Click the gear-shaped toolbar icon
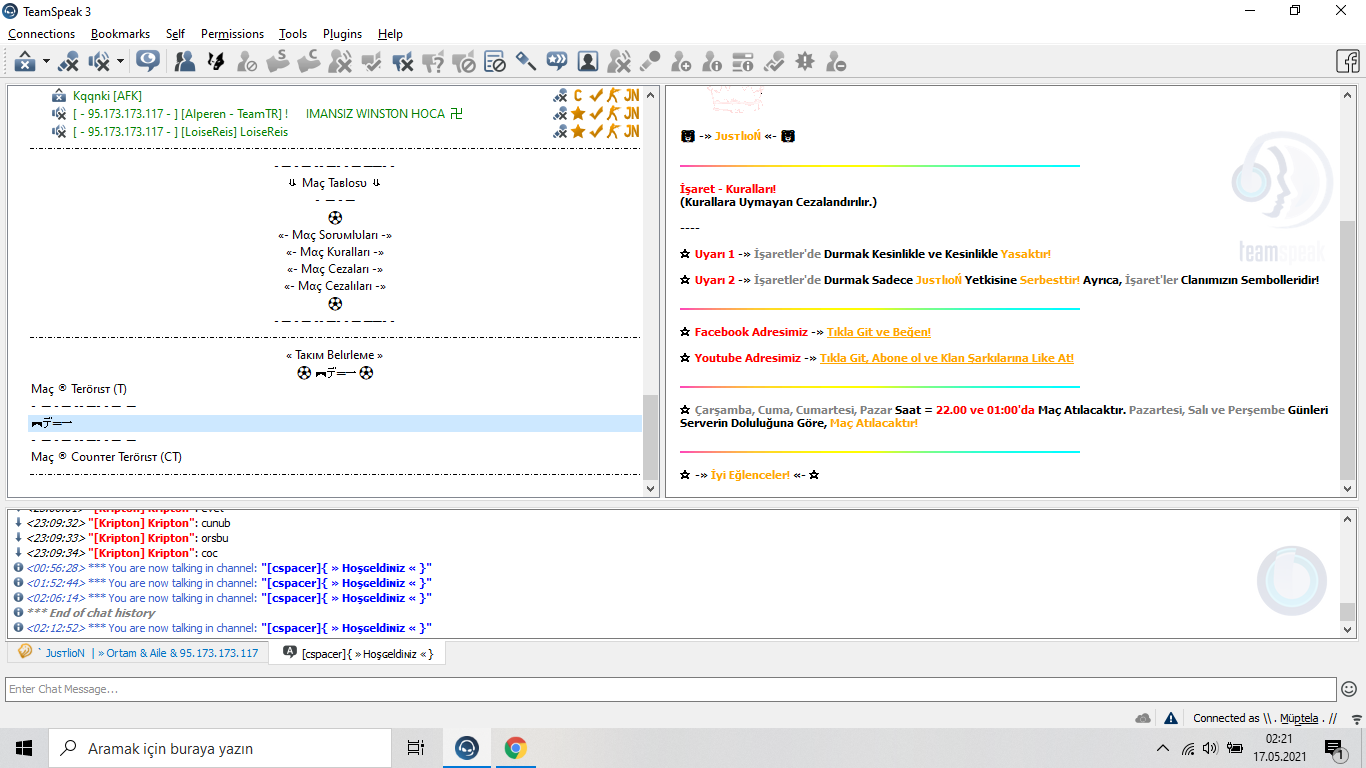The height and width of the screenshot is (768, 1366). [805, 62]
